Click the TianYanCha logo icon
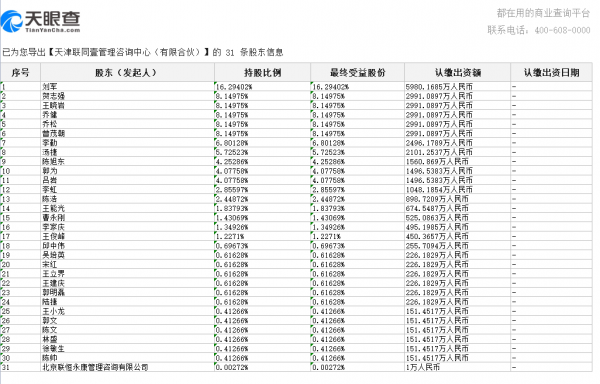 pyautogui.click(x=11, y=21)
